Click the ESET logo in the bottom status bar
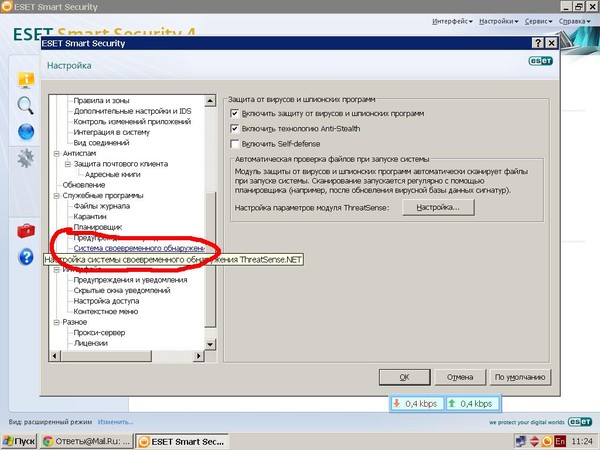 coord(580,422)
